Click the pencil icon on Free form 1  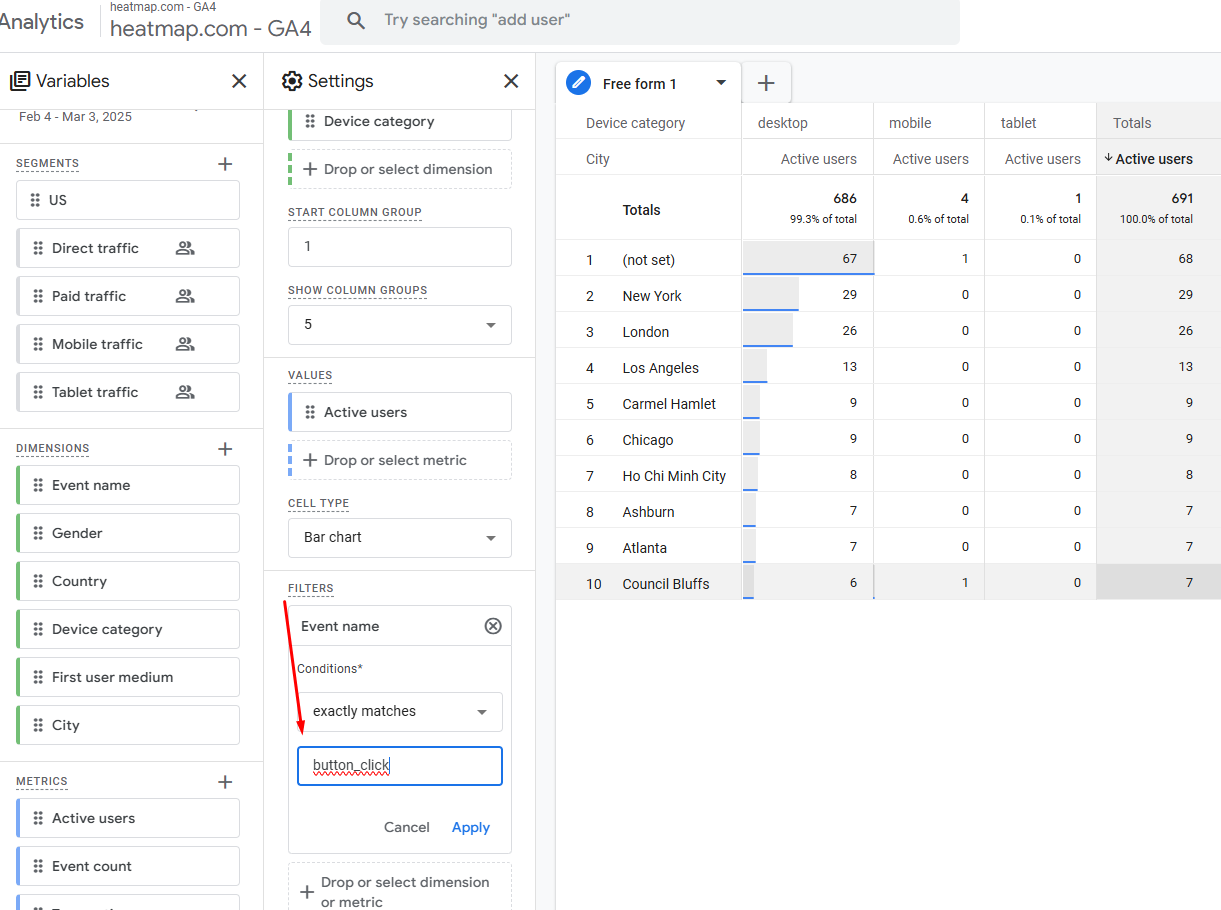coord(578,83)
